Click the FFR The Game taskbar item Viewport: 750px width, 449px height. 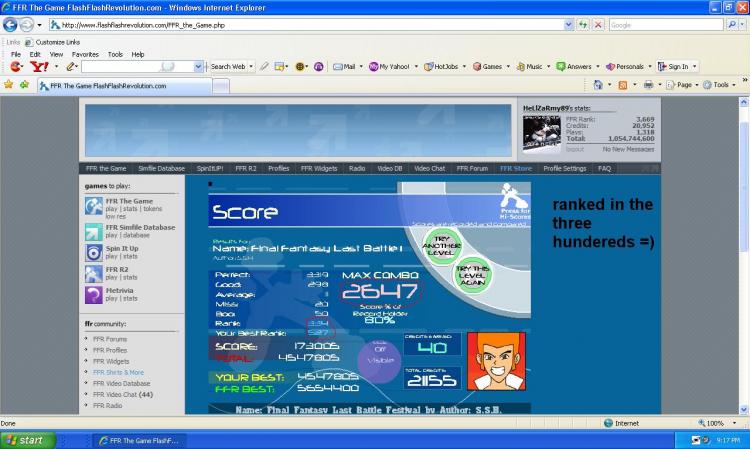[x=139, y=440]
